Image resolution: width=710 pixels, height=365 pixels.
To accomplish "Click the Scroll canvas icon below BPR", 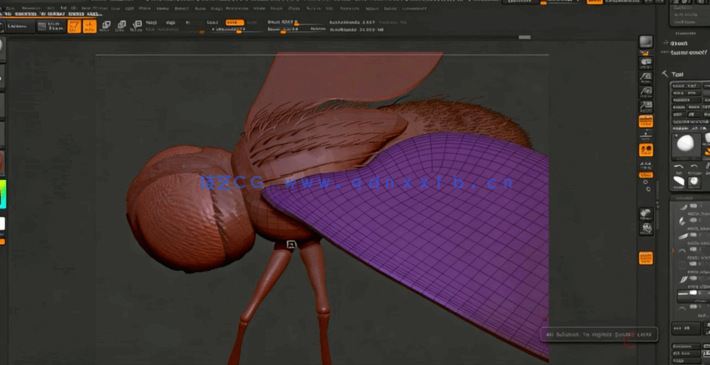I will [646, 62].
